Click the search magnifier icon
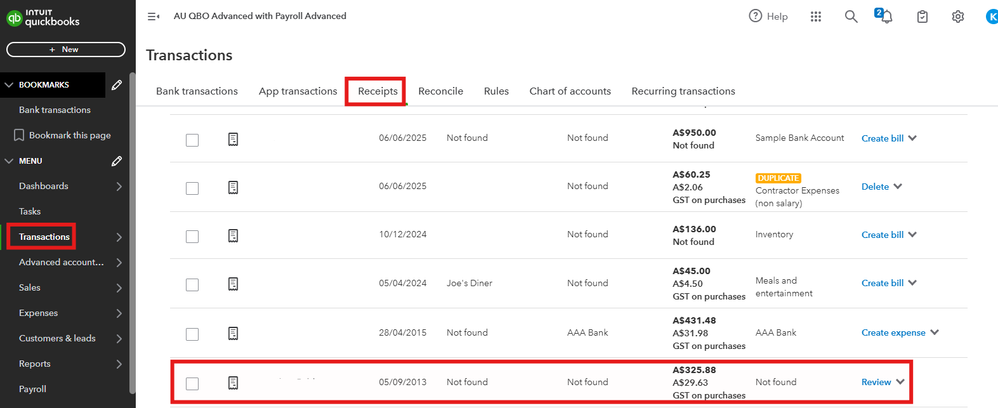This screenshot has width=998, height=408. point(851,17)
